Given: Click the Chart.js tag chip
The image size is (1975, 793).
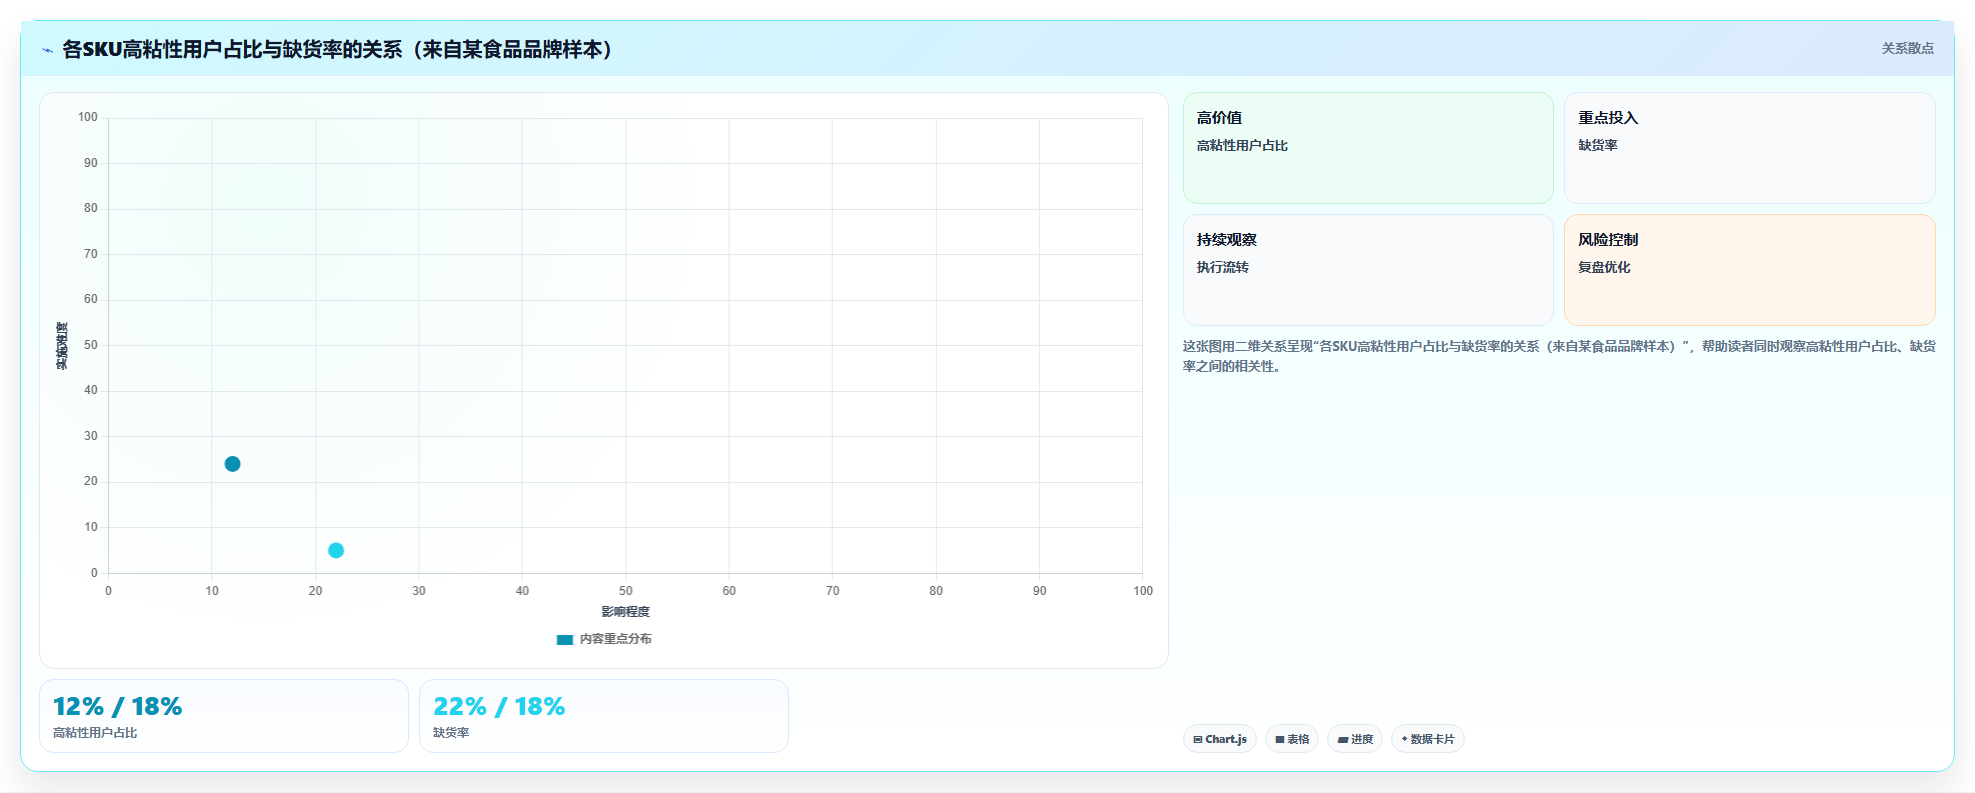Looking at the screenshot, I should coord(1220,739).
